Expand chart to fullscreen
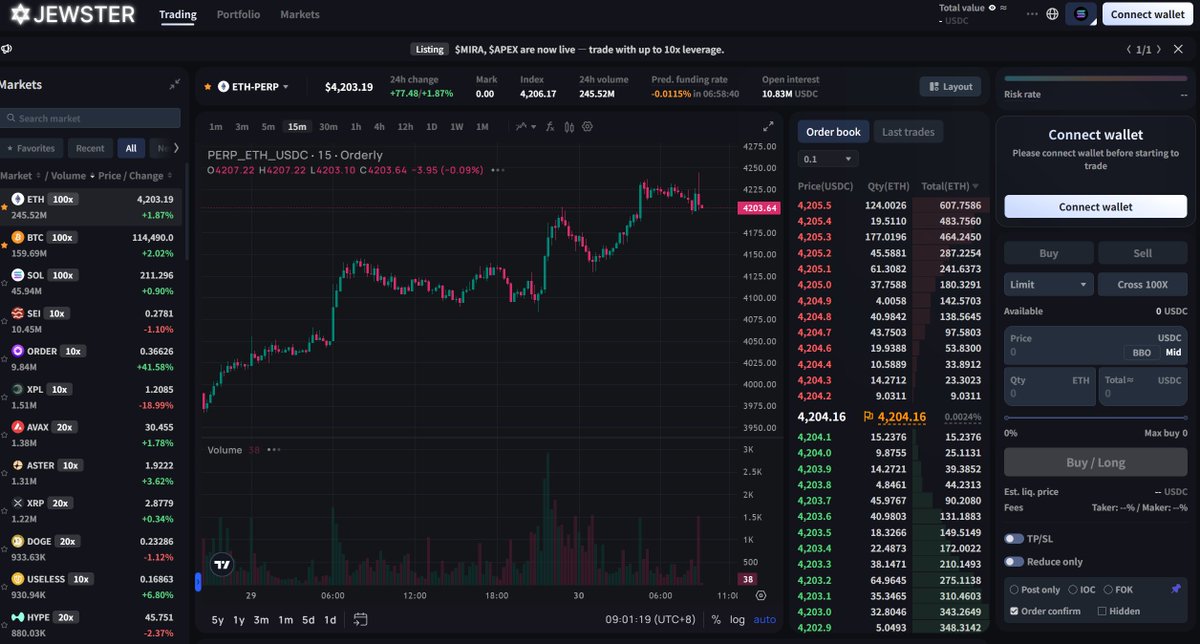Image resolution: width=1200 pixels, height=644 pixels. click(x=768, y=127)
